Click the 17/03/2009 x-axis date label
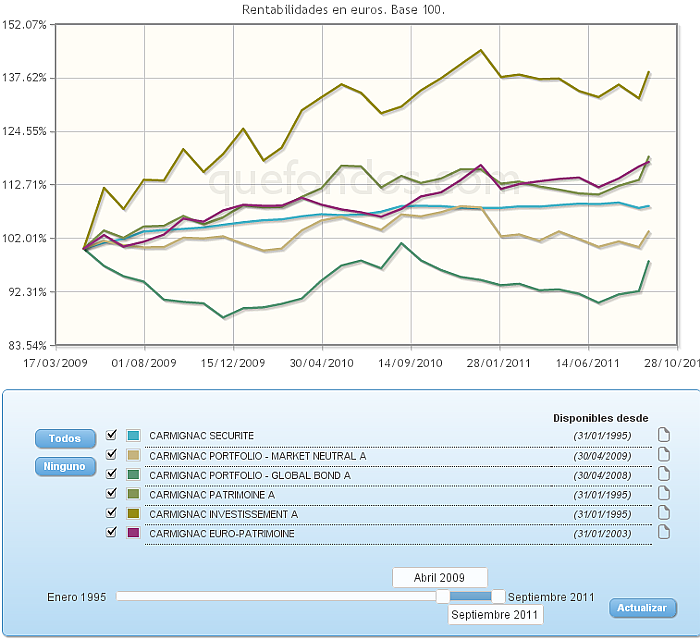Viewport: 700px width, 639px height. point(55,363)
